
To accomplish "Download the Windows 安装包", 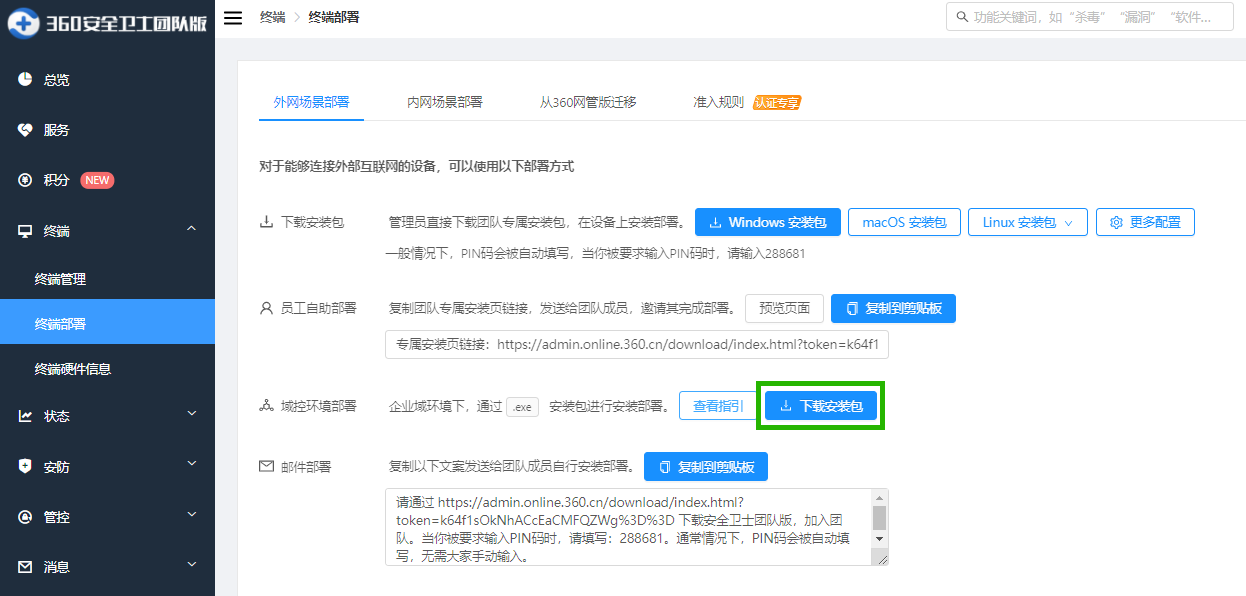I will [x=768, y=222].
